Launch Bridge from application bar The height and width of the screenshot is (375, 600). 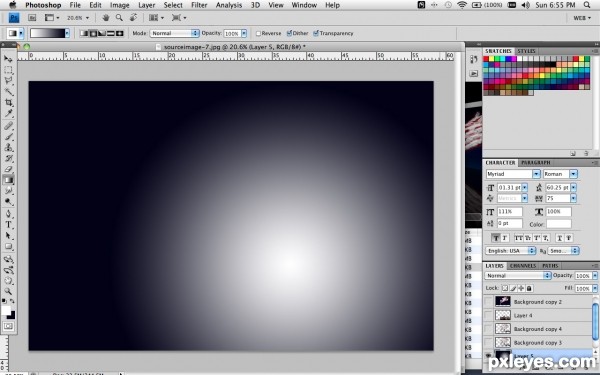tap(32, 18)
